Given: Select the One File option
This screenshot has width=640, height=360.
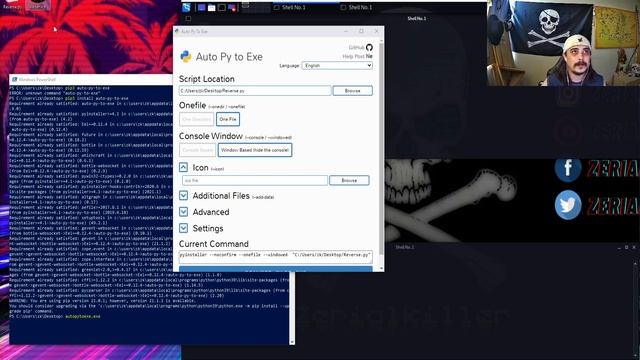Looking at the screenshot, I should 228,119.
